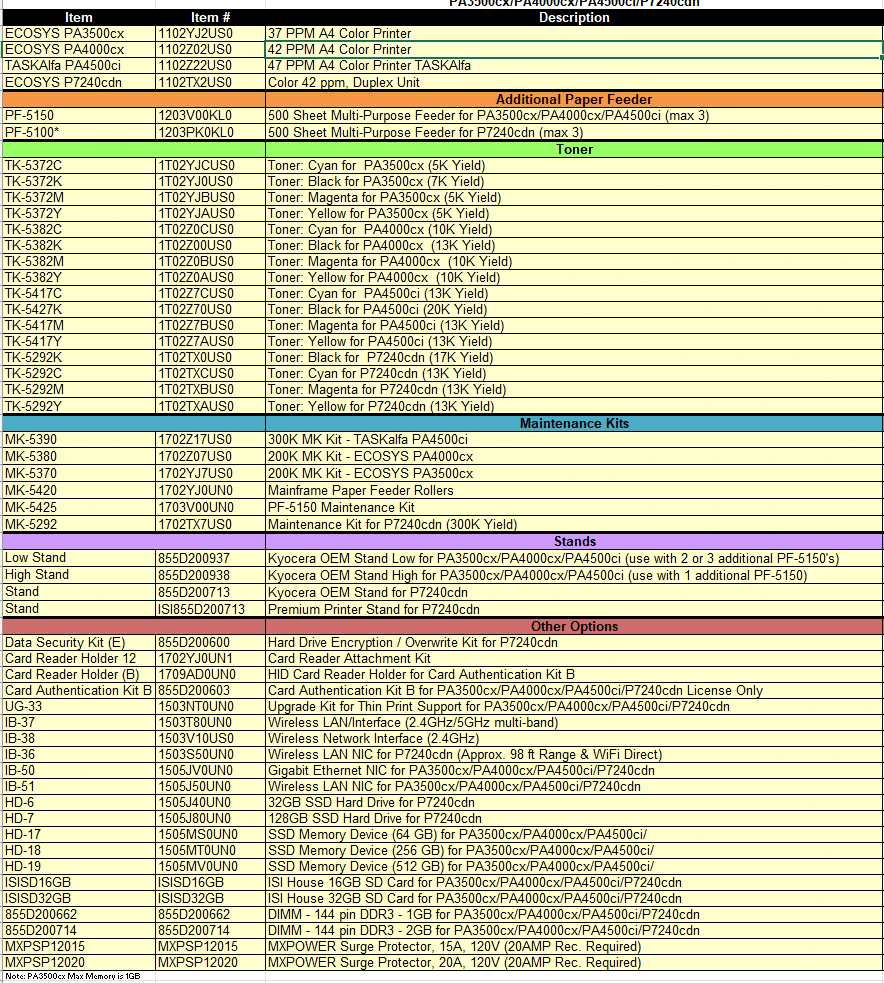Viewport: 884px width, 983px height.
Task: Click the Data Security Kit (E) cell
Action: pos(78,642)
